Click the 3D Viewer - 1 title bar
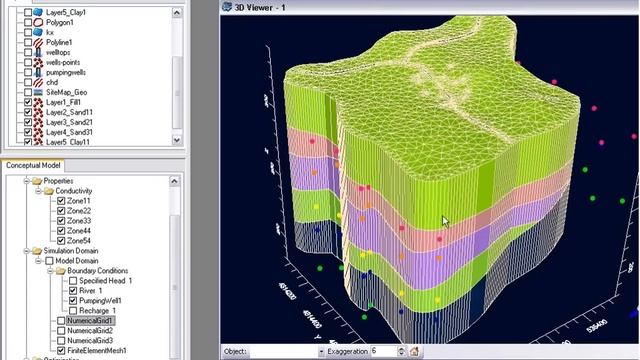 point(430,7)
